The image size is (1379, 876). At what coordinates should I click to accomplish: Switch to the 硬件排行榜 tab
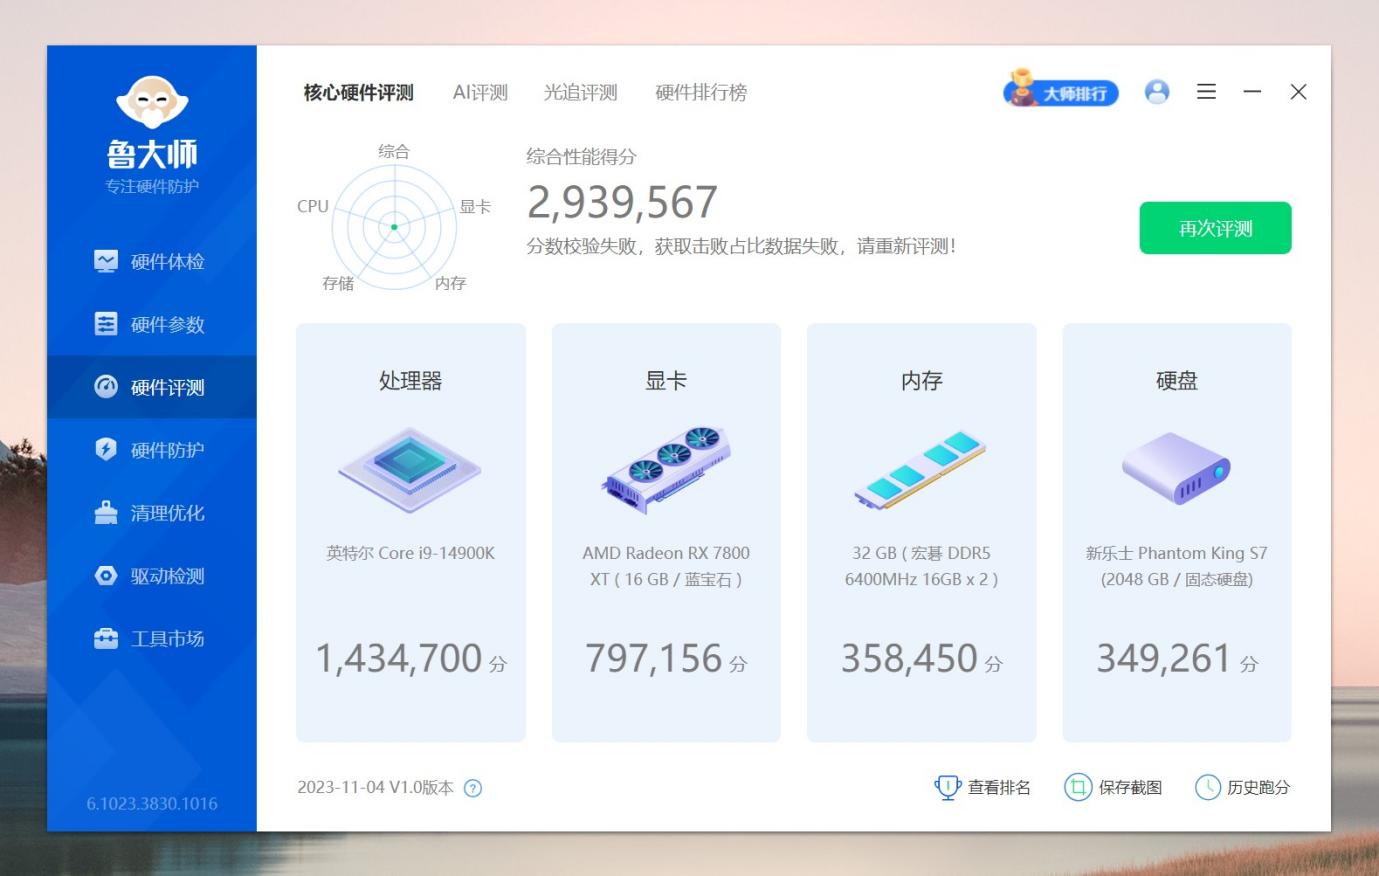pos(701,93)
